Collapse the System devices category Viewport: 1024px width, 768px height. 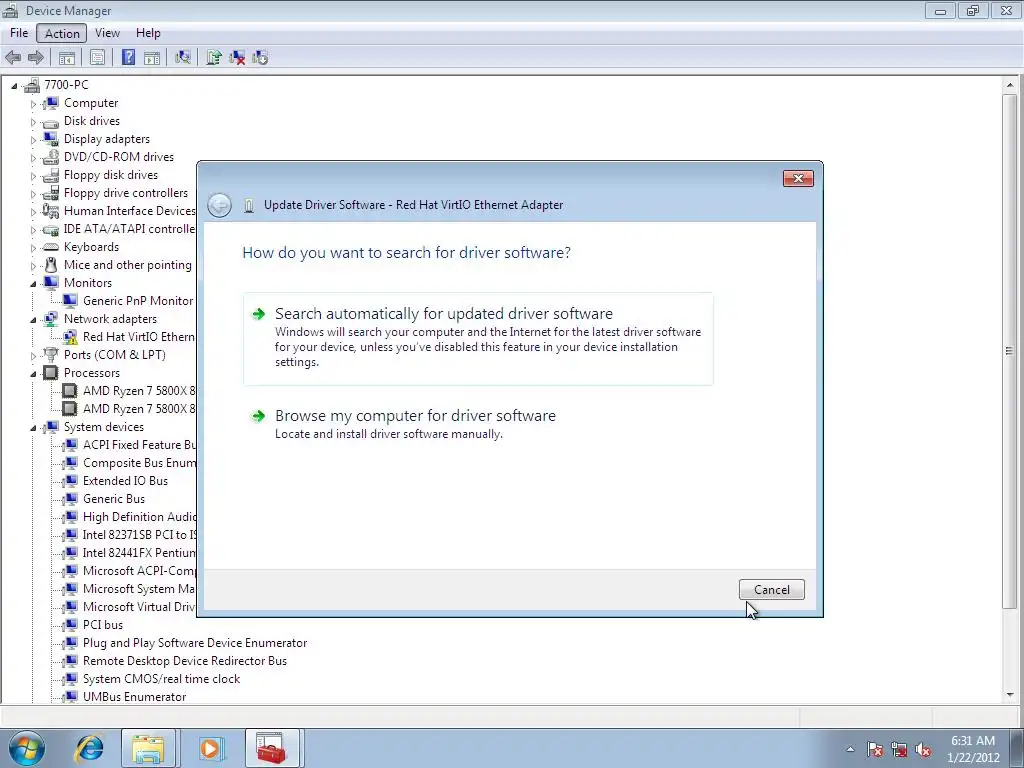click(33, 428)
